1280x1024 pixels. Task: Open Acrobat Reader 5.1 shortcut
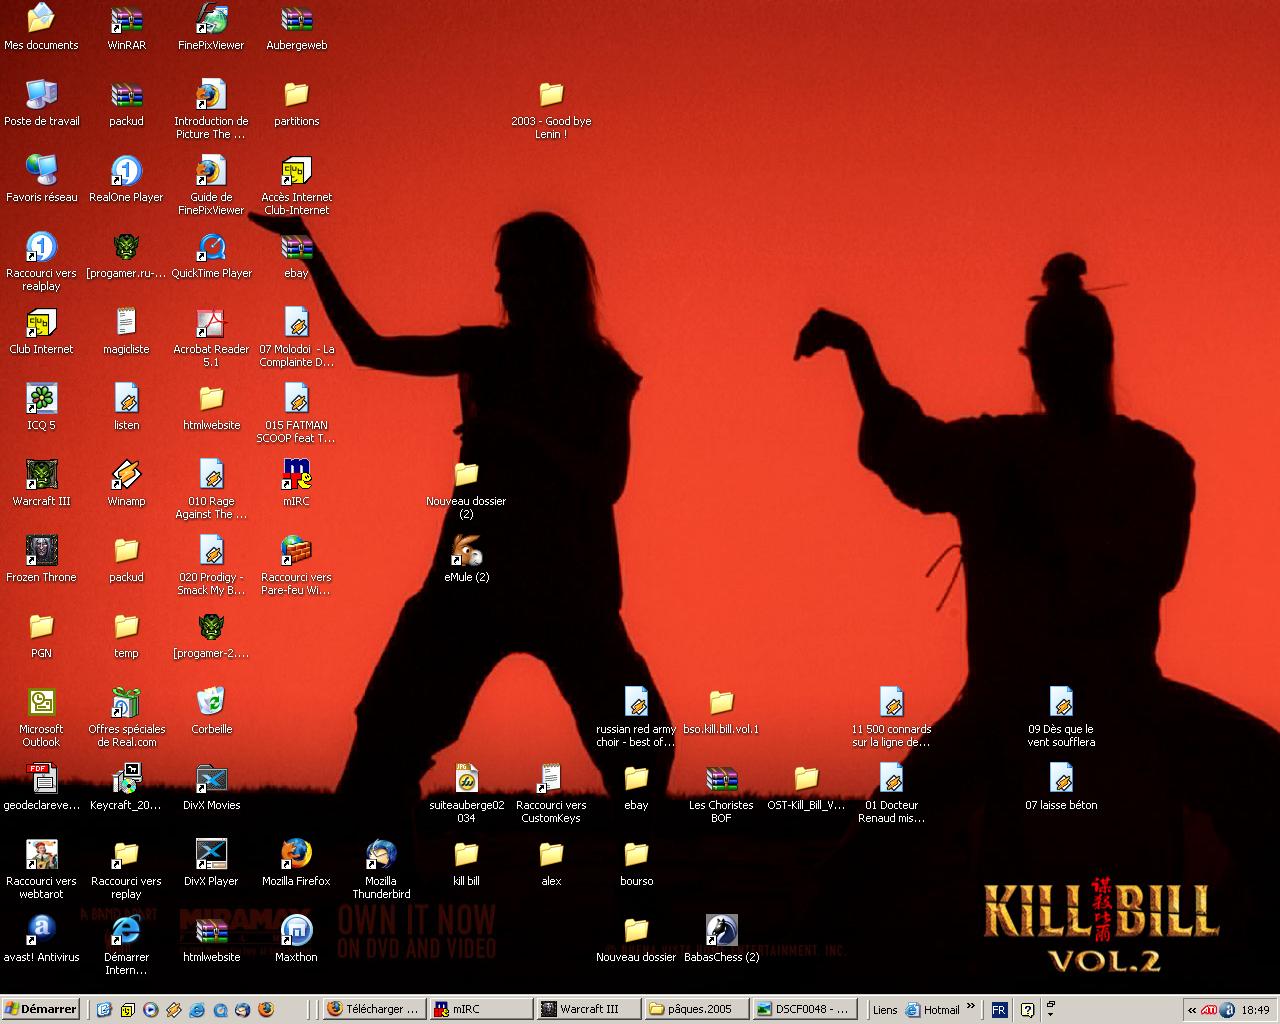pos(211,323)
